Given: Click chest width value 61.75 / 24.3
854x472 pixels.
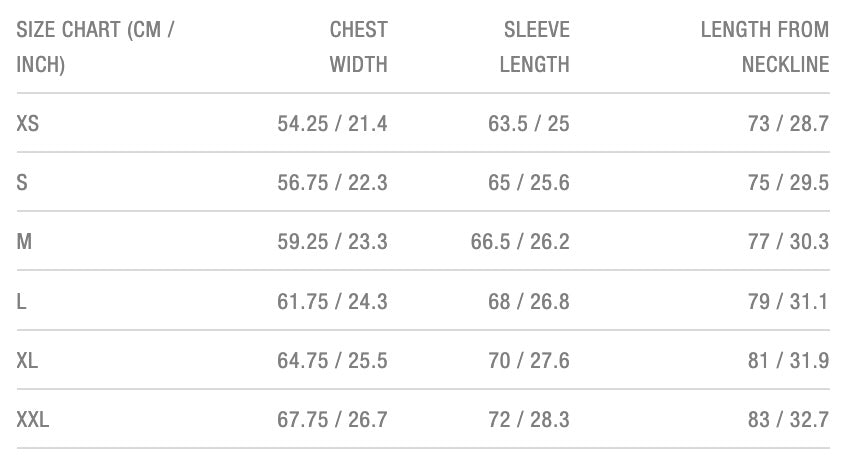Looking at the screenshot, I should tap(332, 301).
